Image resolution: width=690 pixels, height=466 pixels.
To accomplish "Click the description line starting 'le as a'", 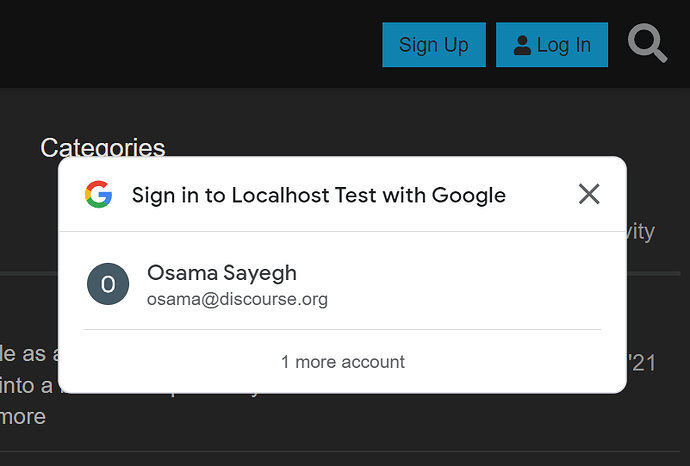I will click(x=29, y=354).
